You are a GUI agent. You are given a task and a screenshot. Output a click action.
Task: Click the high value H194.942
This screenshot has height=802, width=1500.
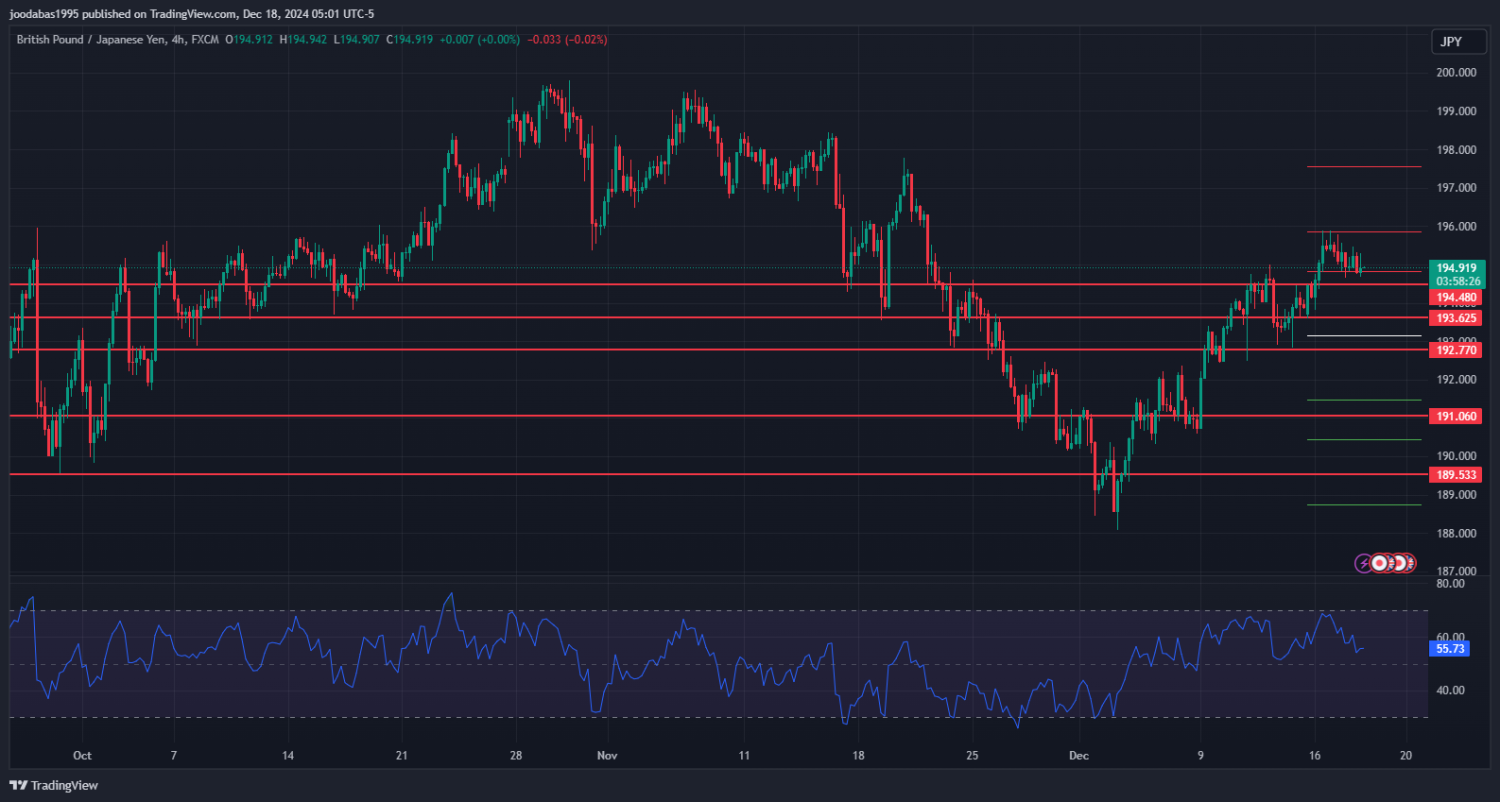303,40
